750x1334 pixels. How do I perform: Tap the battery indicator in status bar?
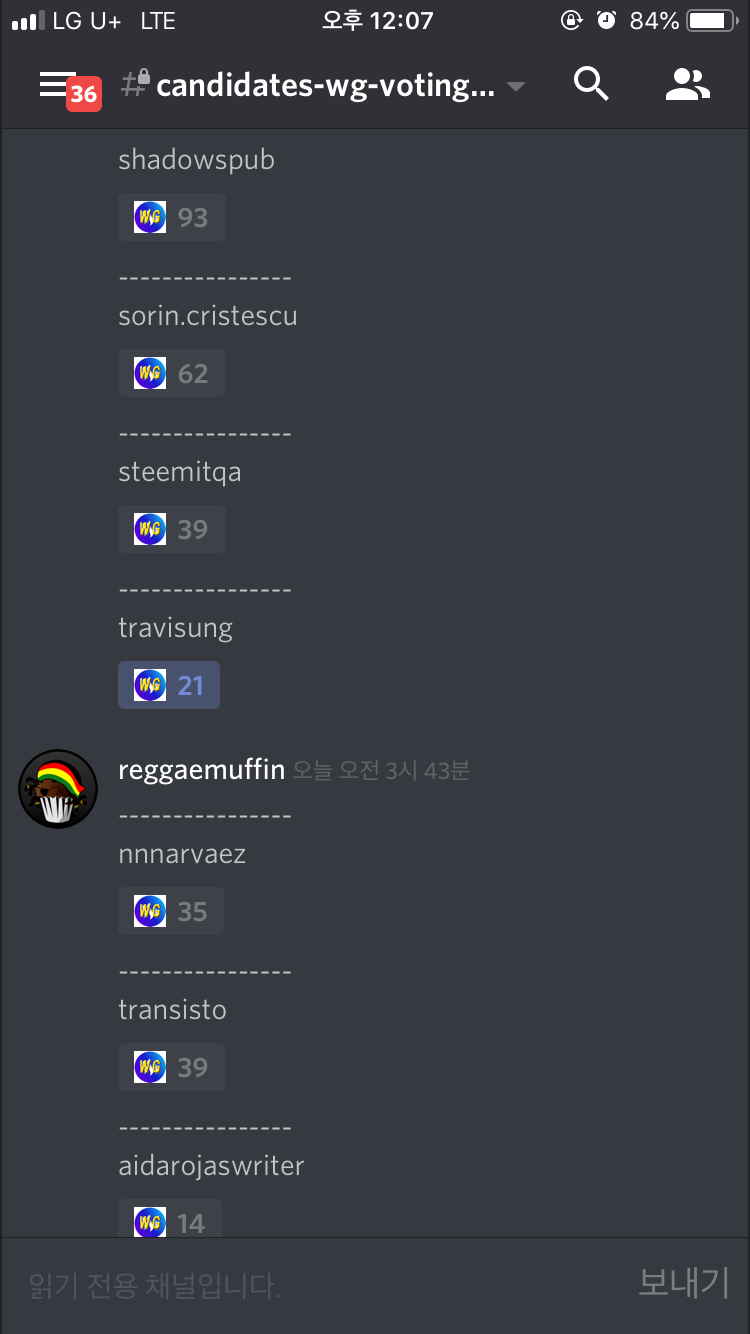[x=712, y=21]
